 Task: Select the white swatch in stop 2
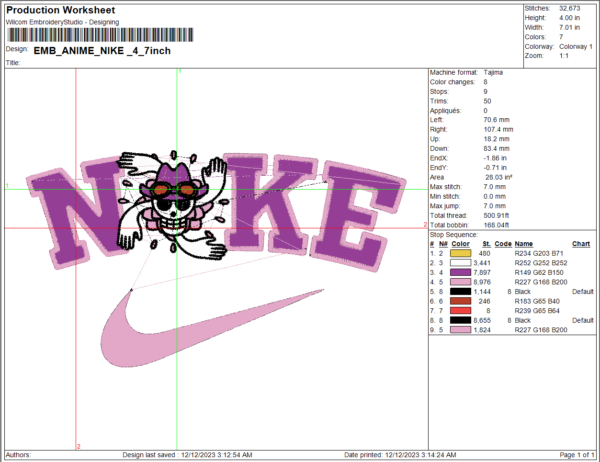point(460,263)
